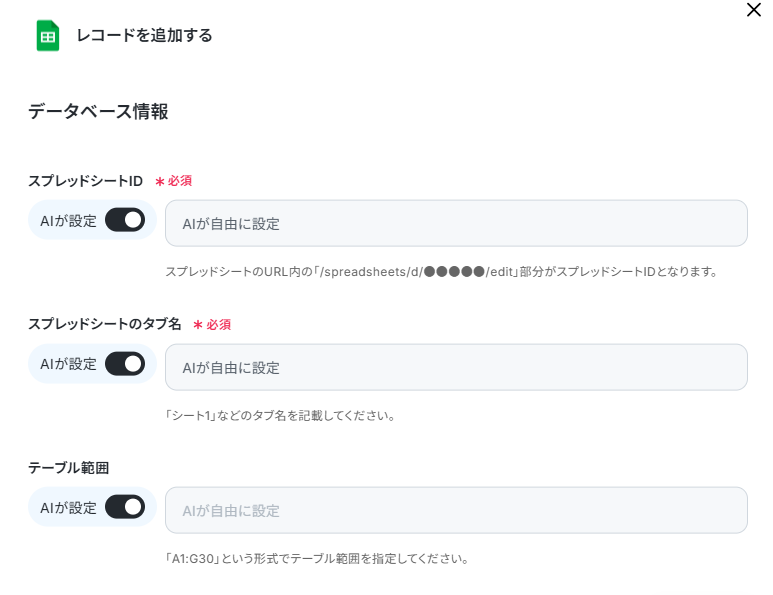Click the スプレッドシートID field label

[x=85, y=181]
